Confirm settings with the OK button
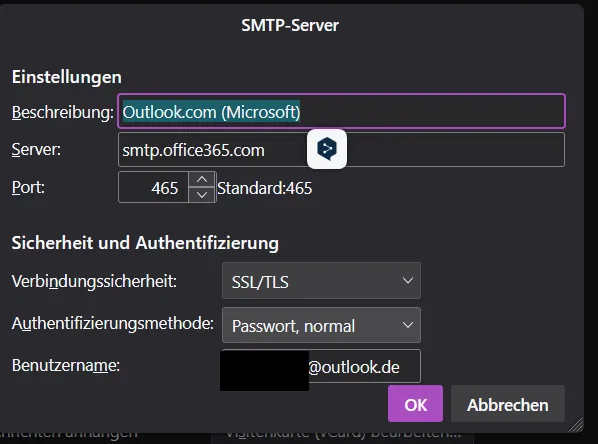The width and height of the screenshot is (598, 444). point(415,404)
